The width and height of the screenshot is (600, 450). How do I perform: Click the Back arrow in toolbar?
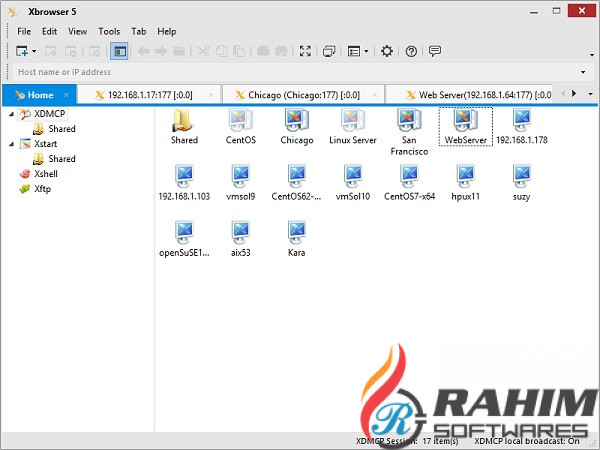pos(143,51)
